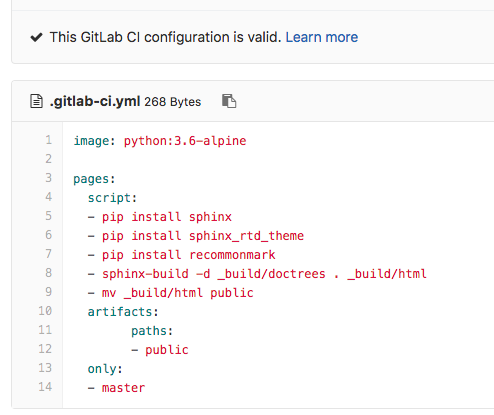This screenshot has height=415, width=494.
Task: Click the pip install sphinx_rtd_theme line
Action: click(196, 236)
